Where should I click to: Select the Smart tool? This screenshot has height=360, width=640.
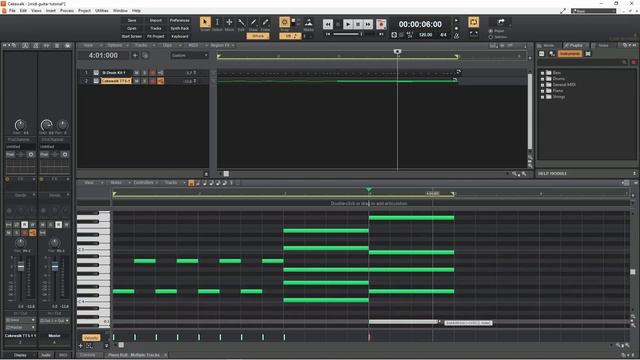point(205,22)
